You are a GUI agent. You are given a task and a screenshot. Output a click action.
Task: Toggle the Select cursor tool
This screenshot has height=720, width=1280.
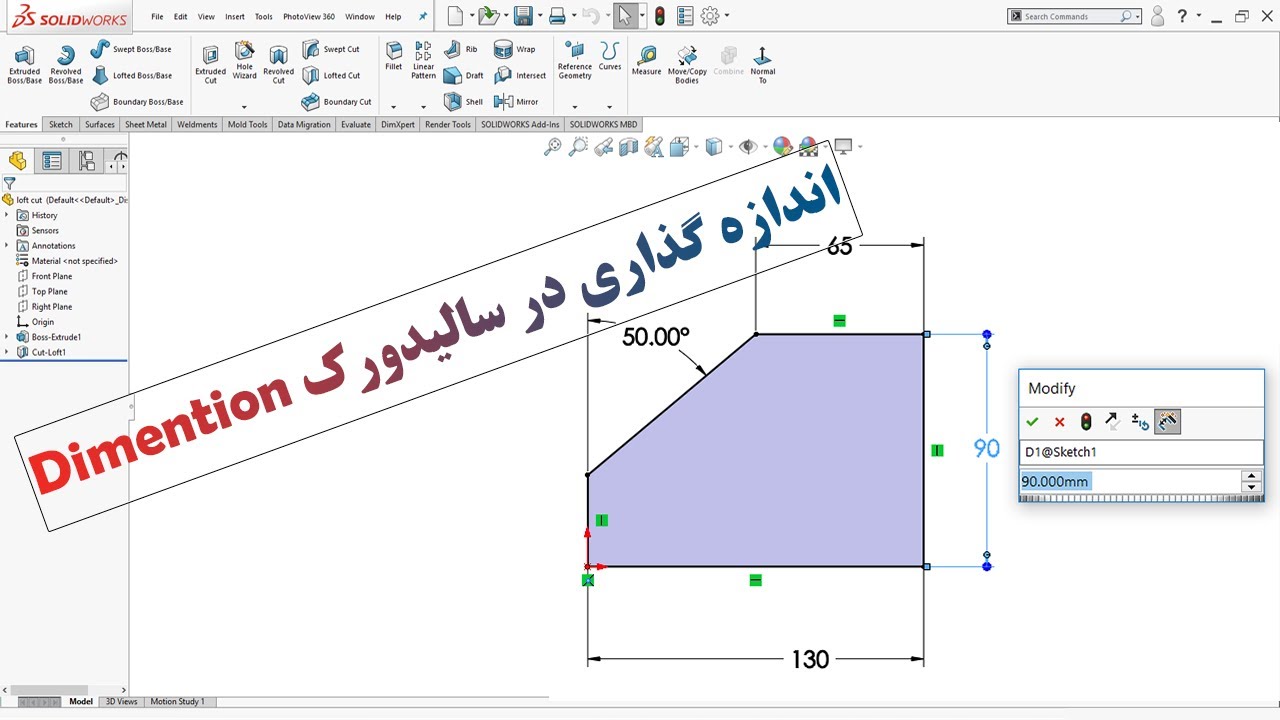(624, 15)
